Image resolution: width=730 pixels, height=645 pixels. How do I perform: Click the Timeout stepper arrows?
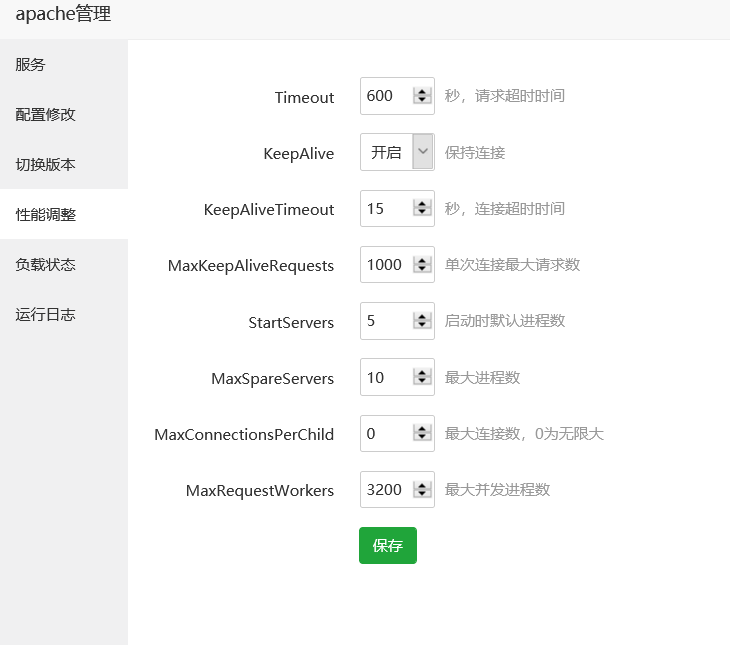click(x=422, y=95)
